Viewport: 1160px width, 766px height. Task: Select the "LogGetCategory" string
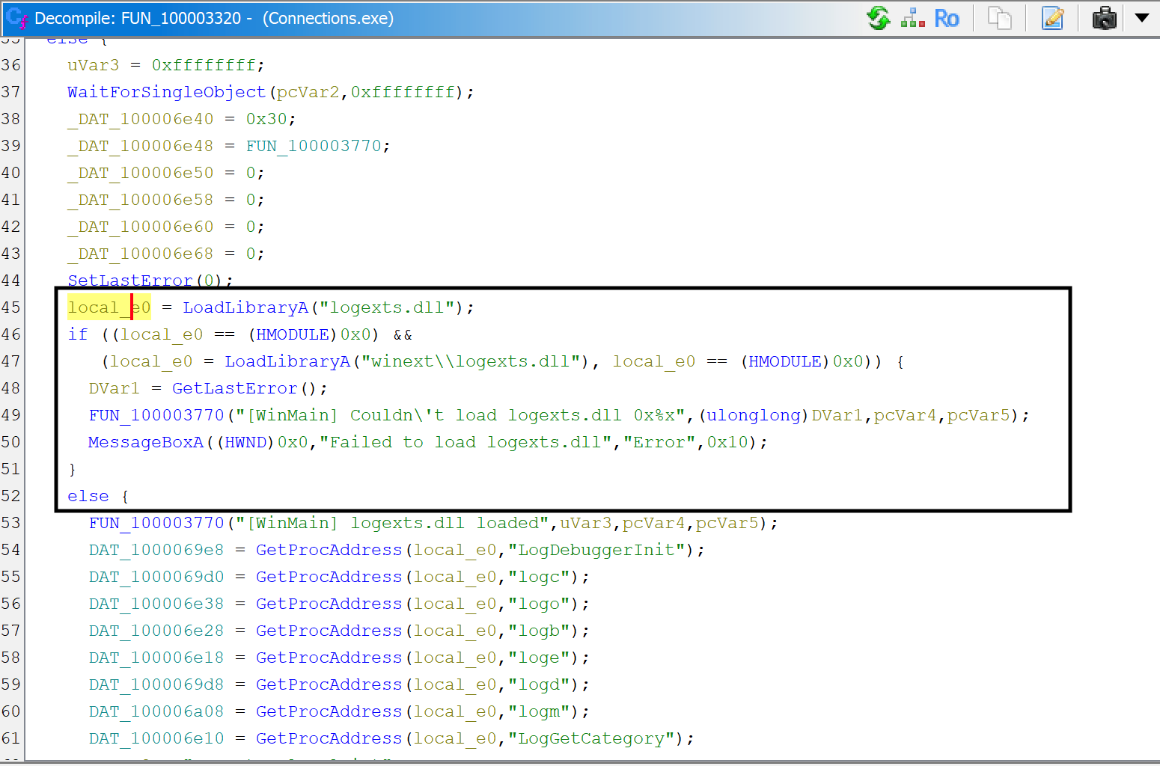coord(591,739)
